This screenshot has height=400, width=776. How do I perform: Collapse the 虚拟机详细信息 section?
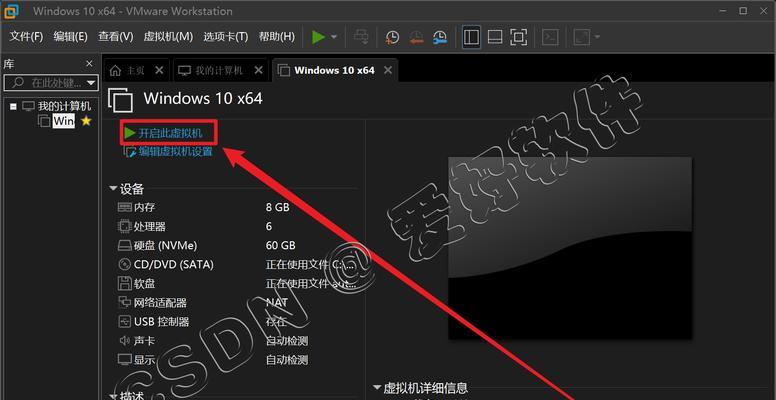[x=378, y=388]
